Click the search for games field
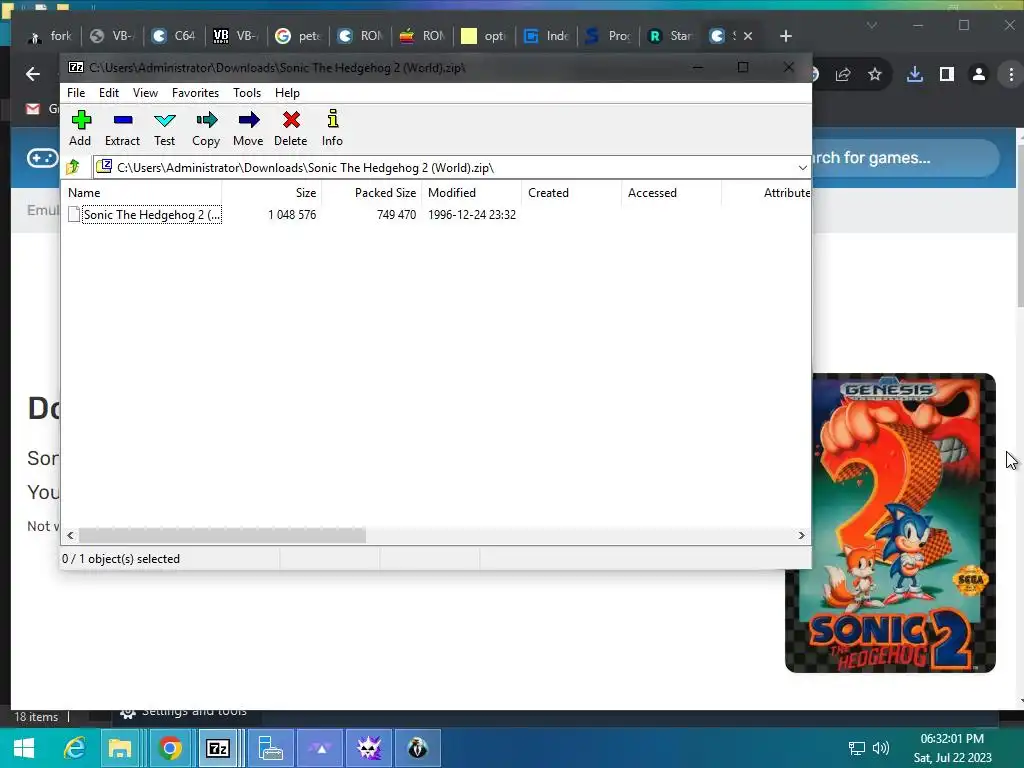Screen dimensions: 1024x768 click(x=904, y=158)
